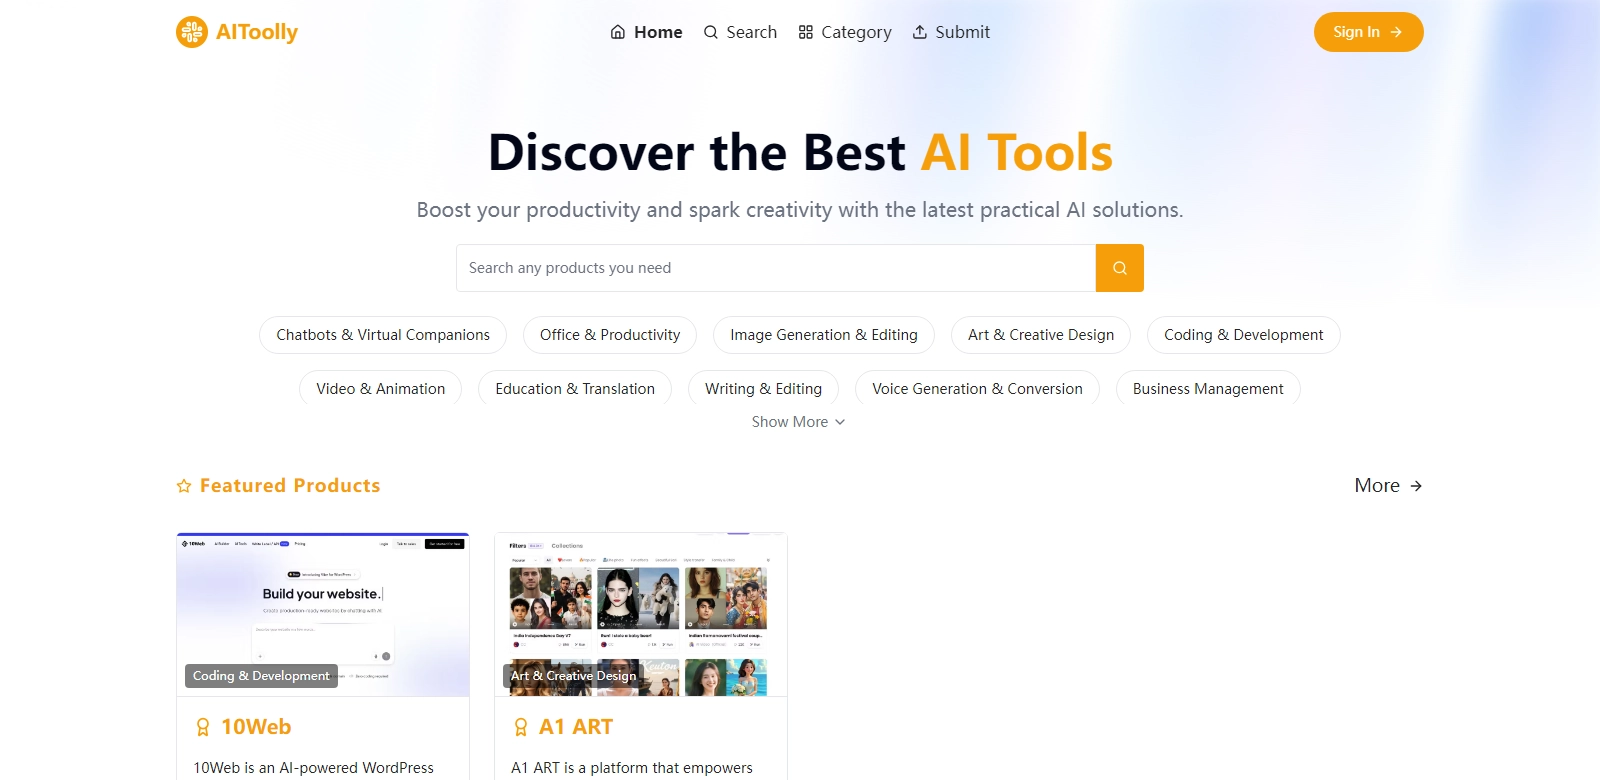Click 'A1 ART is a platform that empowers' description

(x=632, y=768)
